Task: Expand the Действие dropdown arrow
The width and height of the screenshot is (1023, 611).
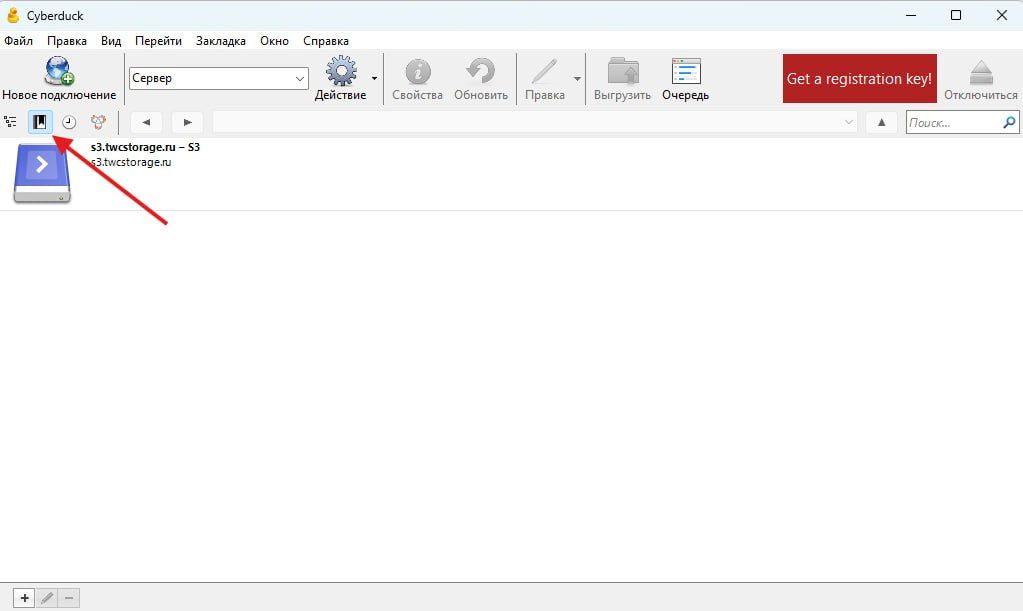Action: point(374,79)
